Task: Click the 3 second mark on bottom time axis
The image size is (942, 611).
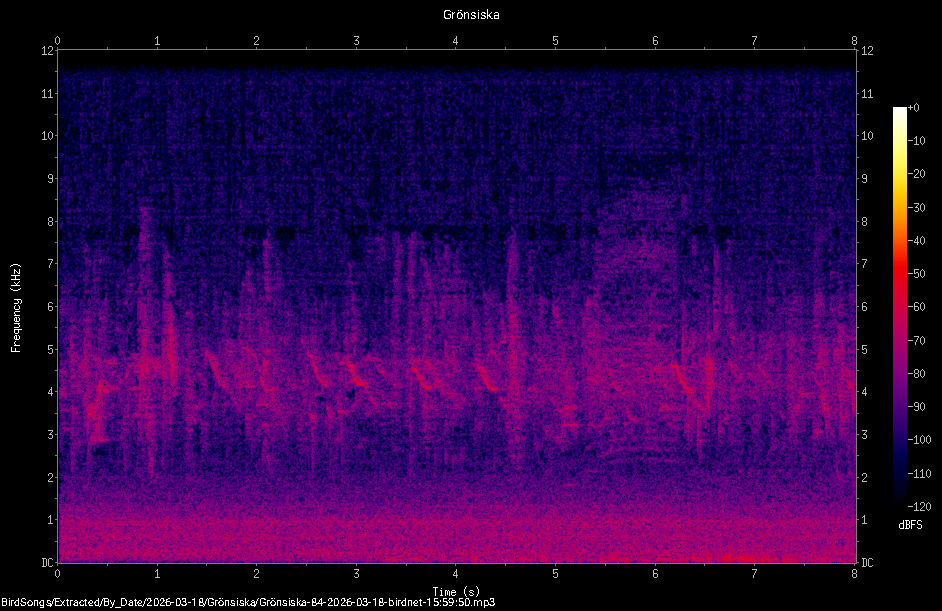Action: point(356,574)
